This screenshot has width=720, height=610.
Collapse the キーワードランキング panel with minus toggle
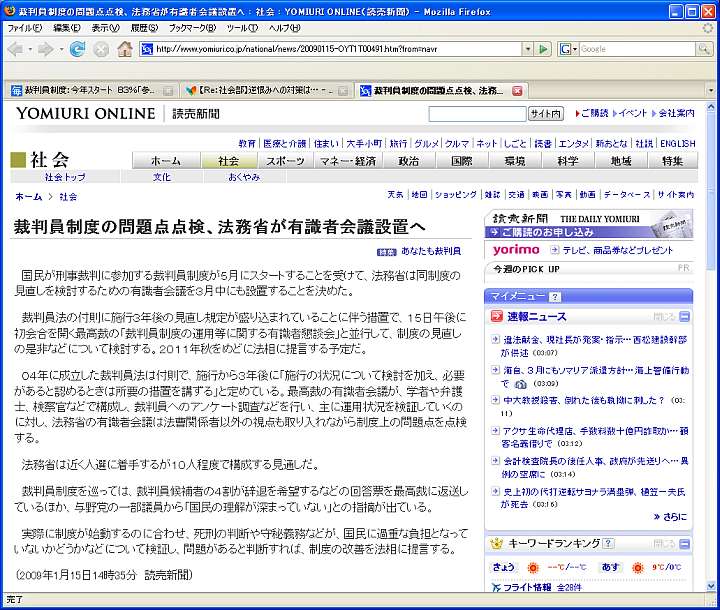pos(685,544)
